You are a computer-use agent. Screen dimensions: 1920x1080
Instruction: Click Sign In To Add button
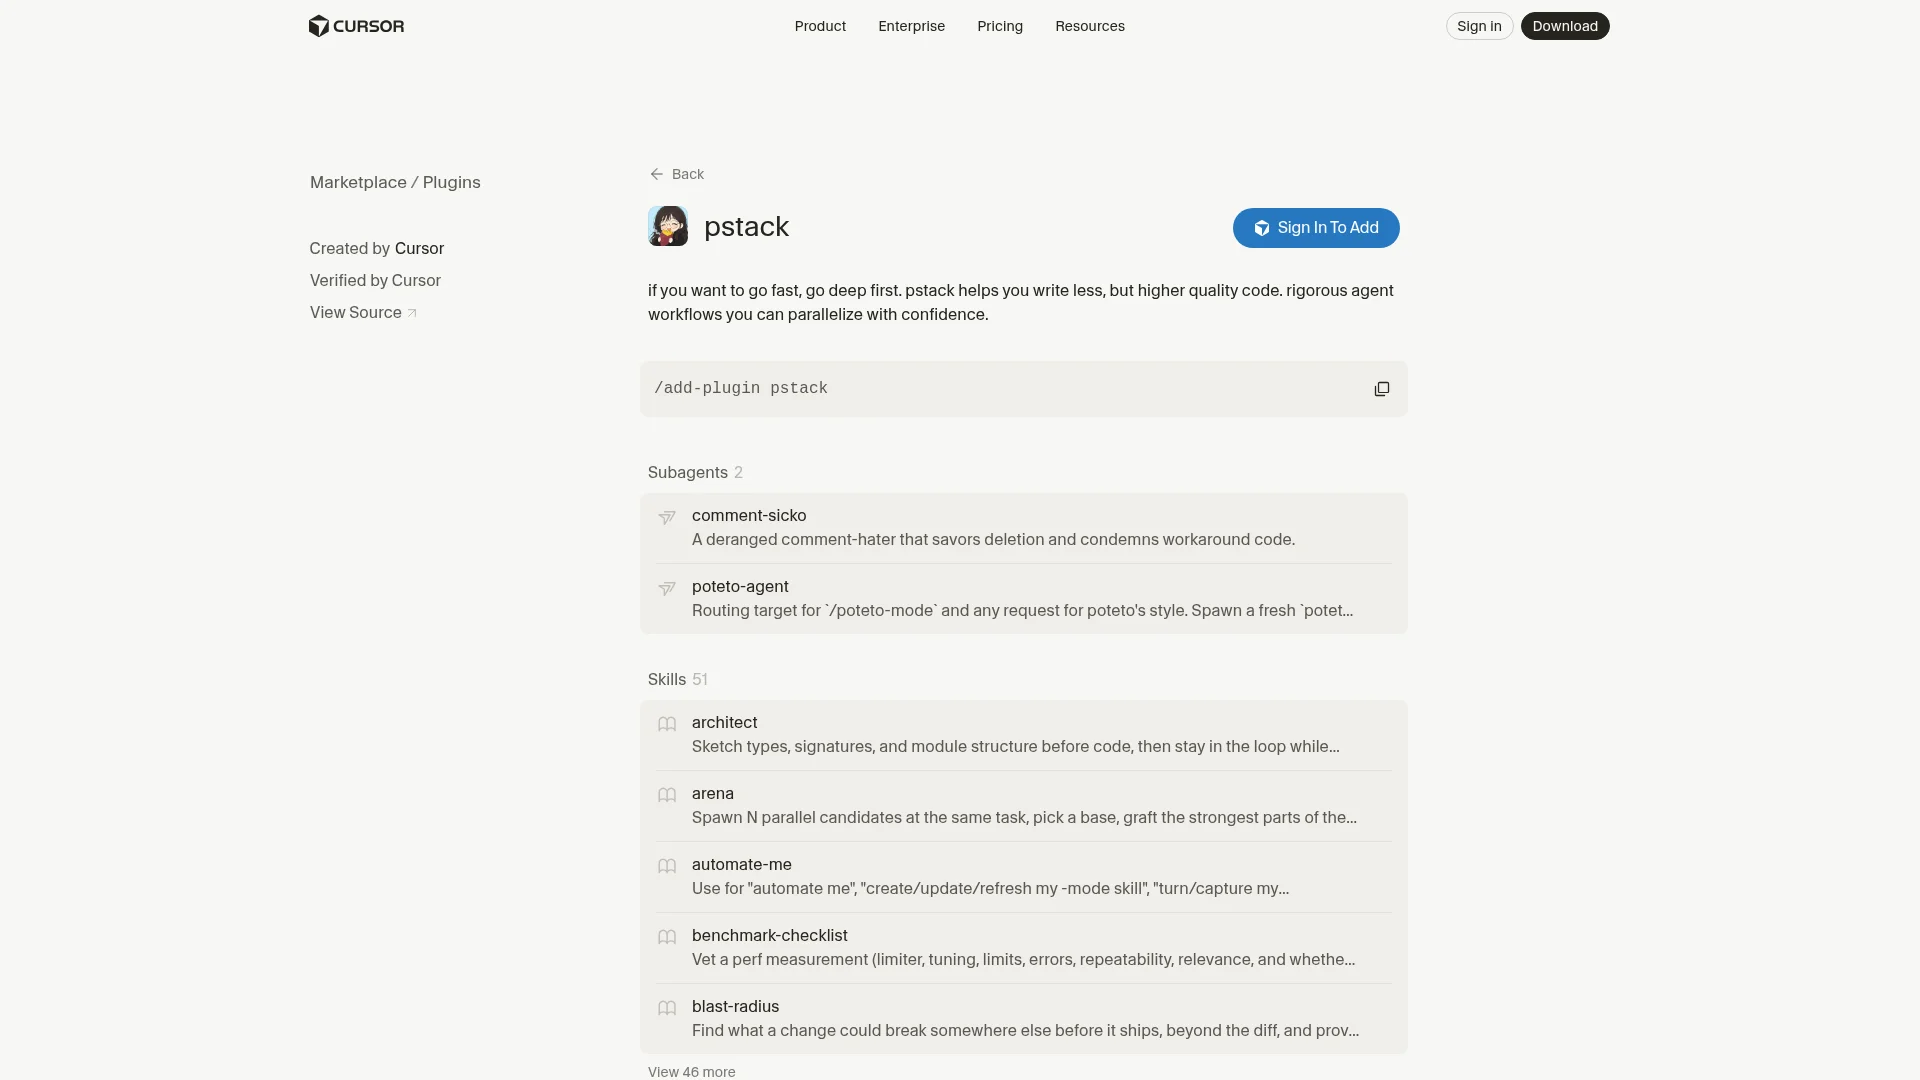(x=1316, y=228)
